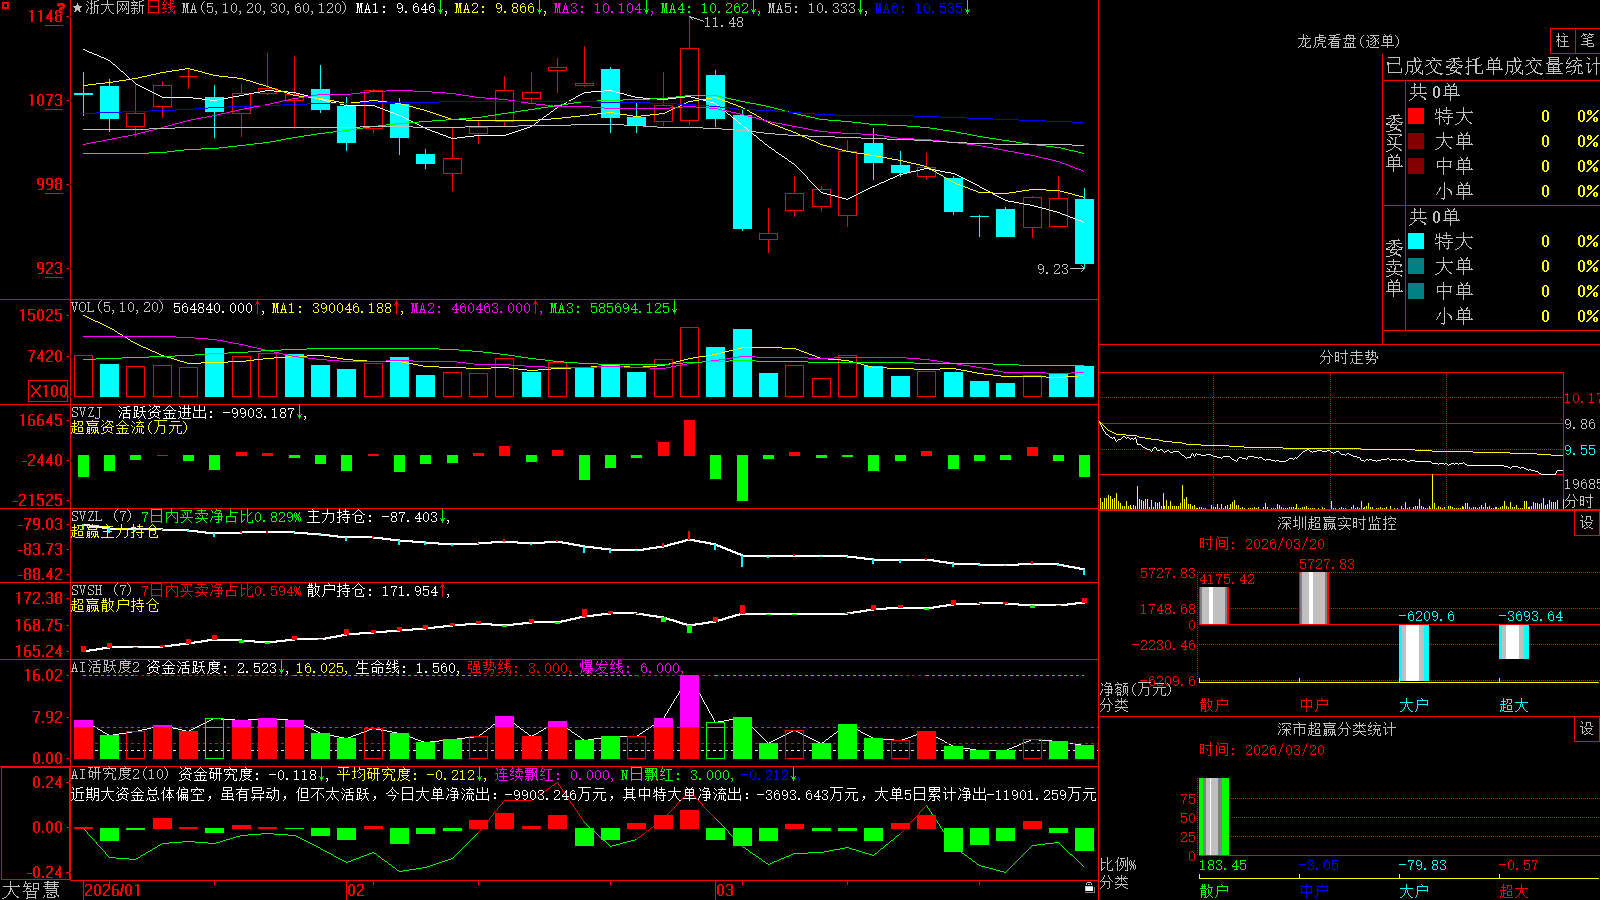
Task: Click the X100 volume scale box
Action: click(49, 391)
